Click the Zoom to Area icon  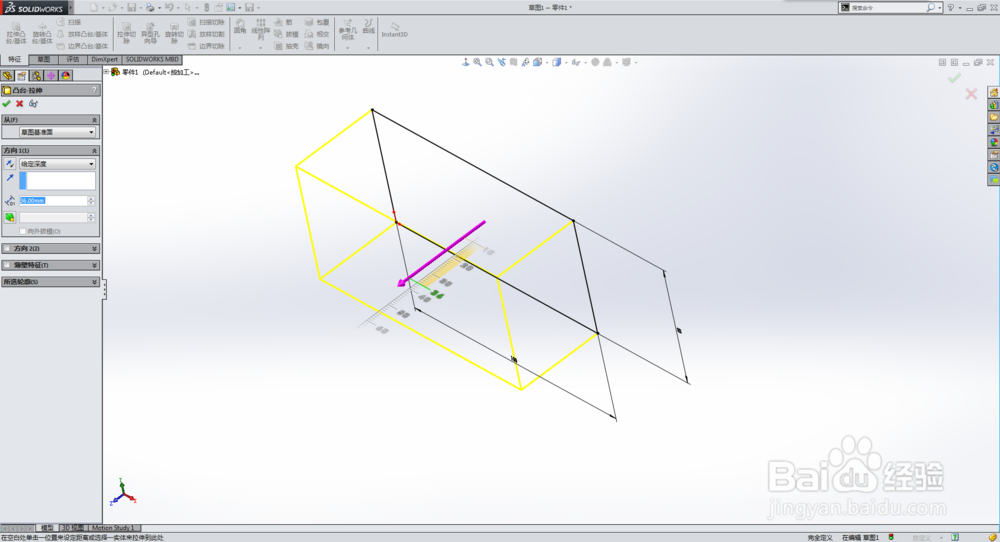point(489,62)
